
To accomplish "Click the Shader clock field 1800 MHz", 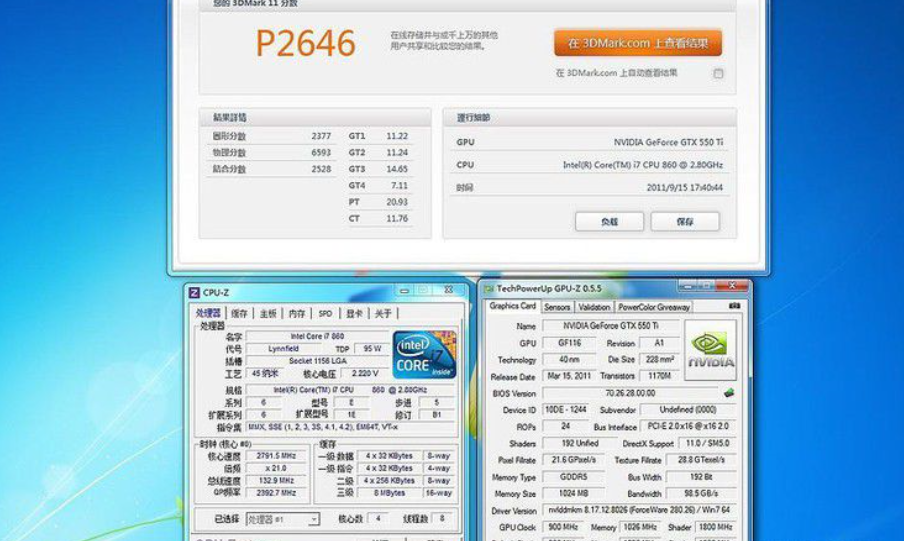I will [715, 527].
